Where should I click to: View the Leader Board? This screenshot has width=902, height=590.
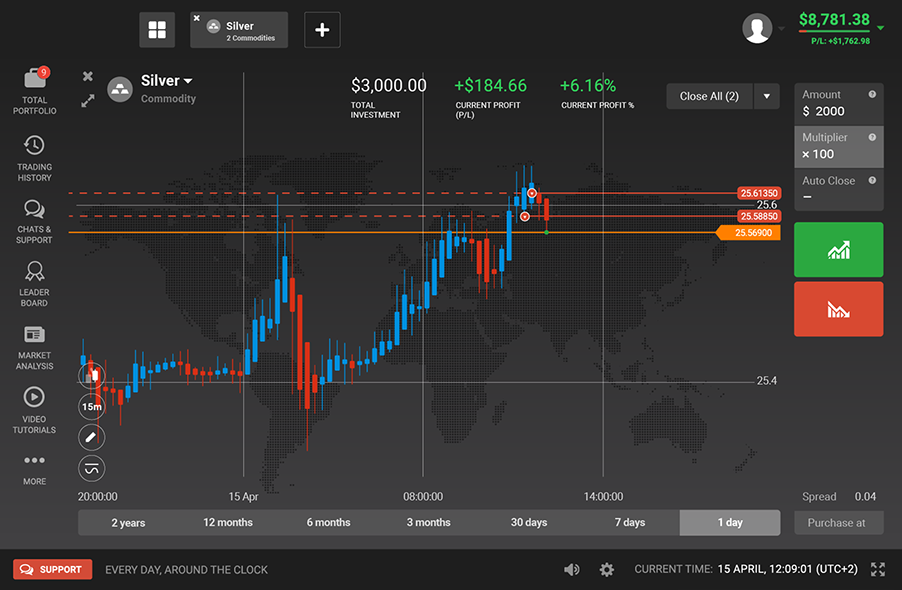pos(34,272)
